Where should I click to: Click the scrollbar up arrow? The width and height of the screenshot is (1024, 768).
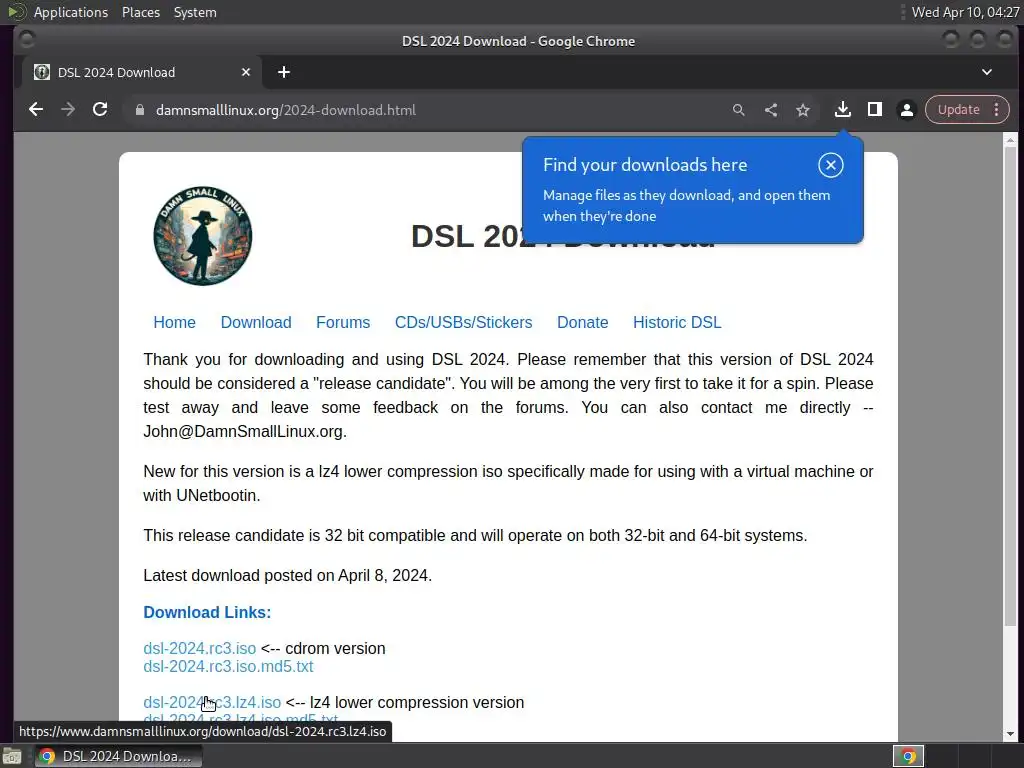tap(1010, 140)
